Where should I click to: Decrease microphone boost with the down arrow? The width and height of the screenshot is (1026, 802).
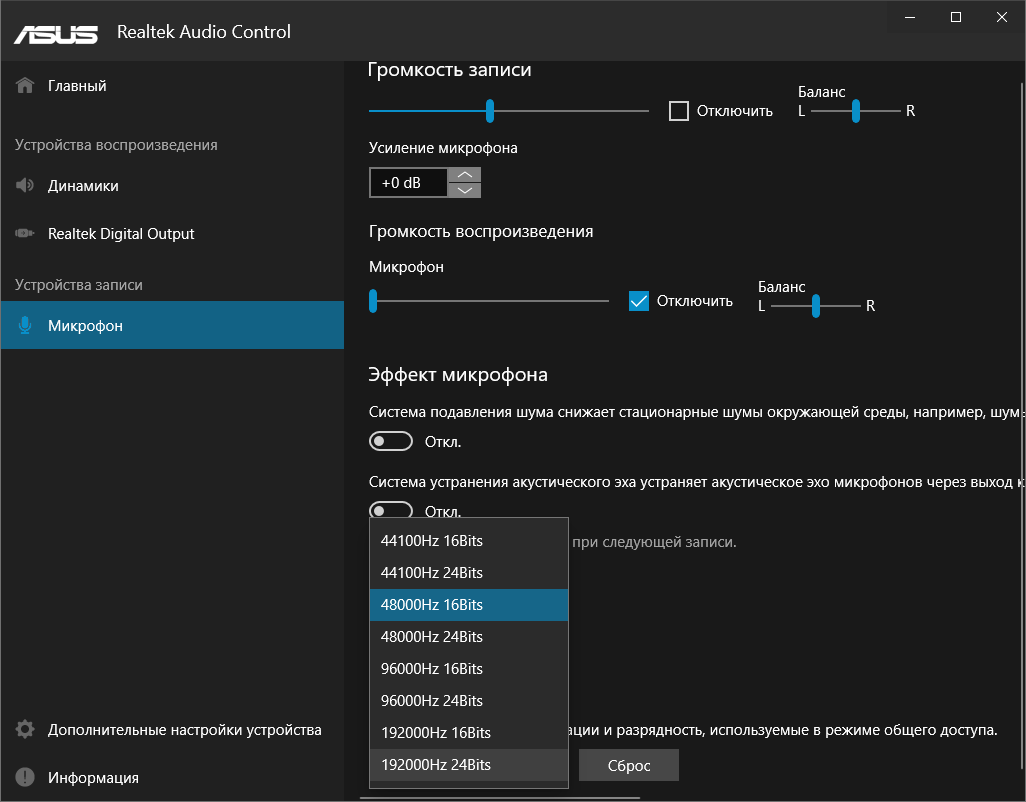465,190
